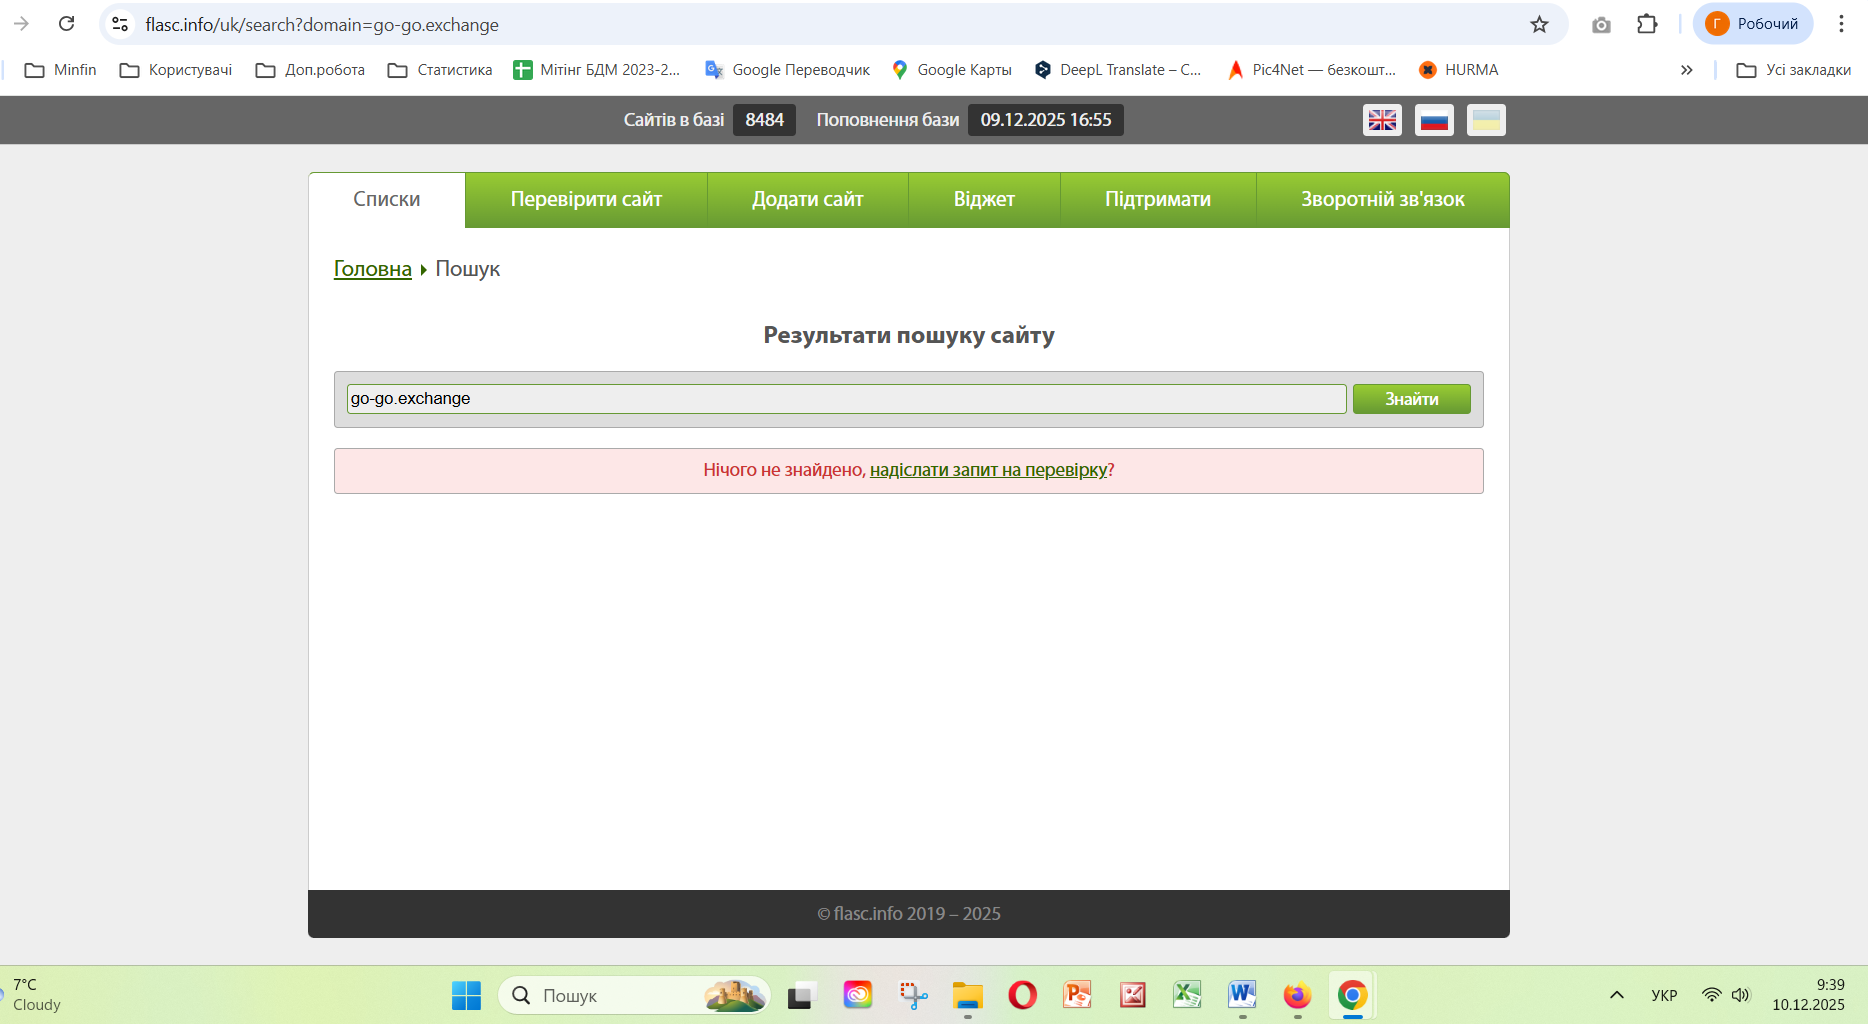This screenshot has width=1868, height=1024.
Task: Open the Підтримати tab
Action: click(1158, 199)
